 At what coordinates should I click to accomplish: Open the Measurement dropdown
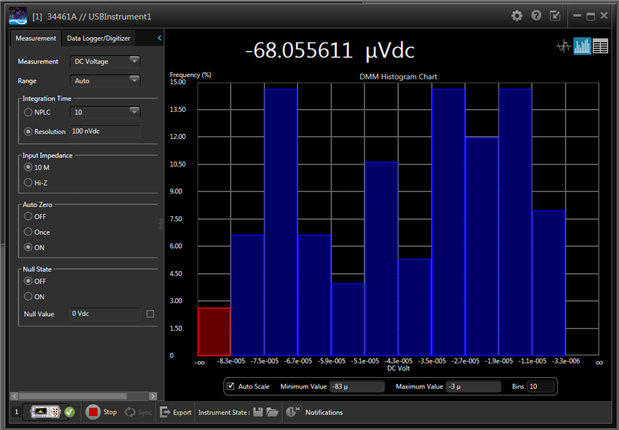(105, 61)
